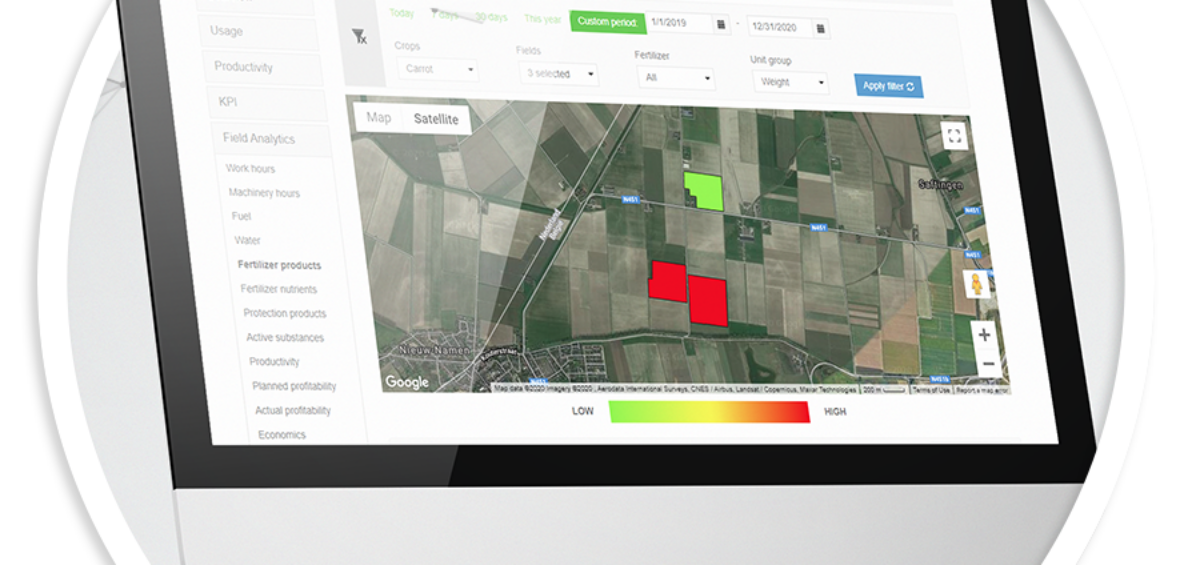
Task: Zoom out the map with minus button
Action: [x=987, y=362]
